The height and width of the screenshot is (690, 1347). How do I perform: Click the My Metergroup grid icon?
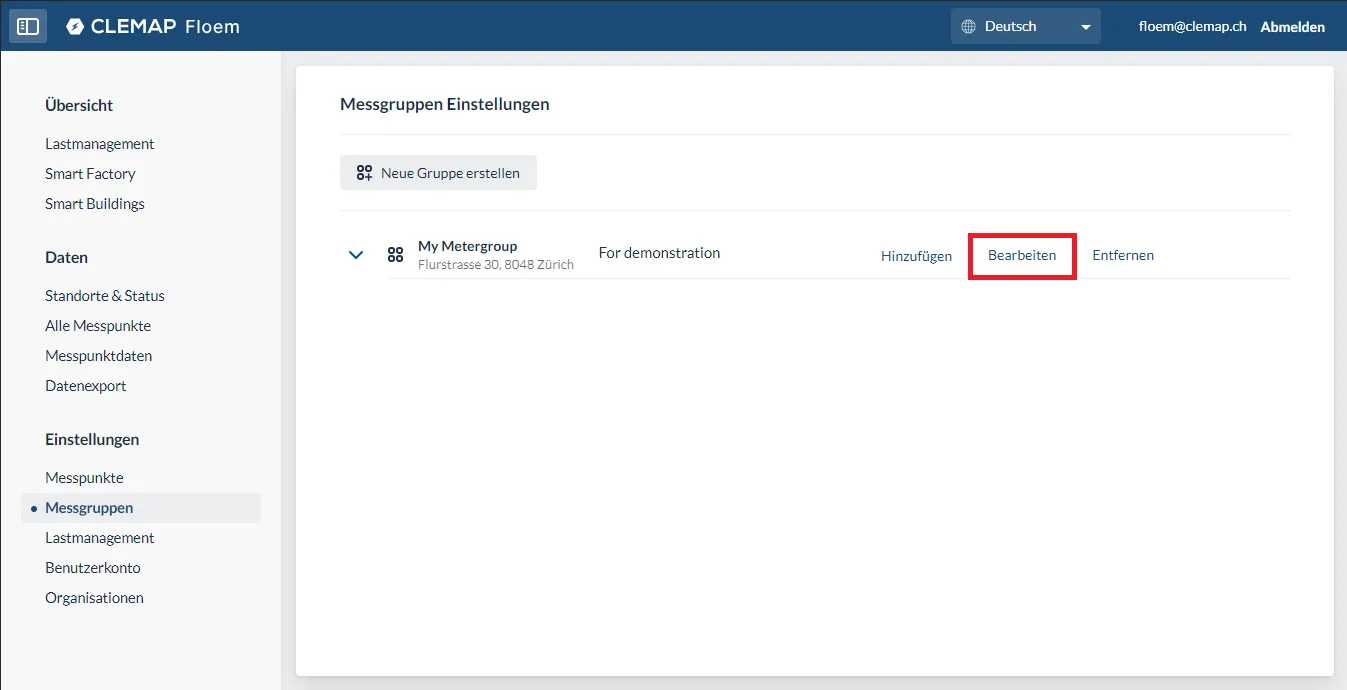coord(395,255)
